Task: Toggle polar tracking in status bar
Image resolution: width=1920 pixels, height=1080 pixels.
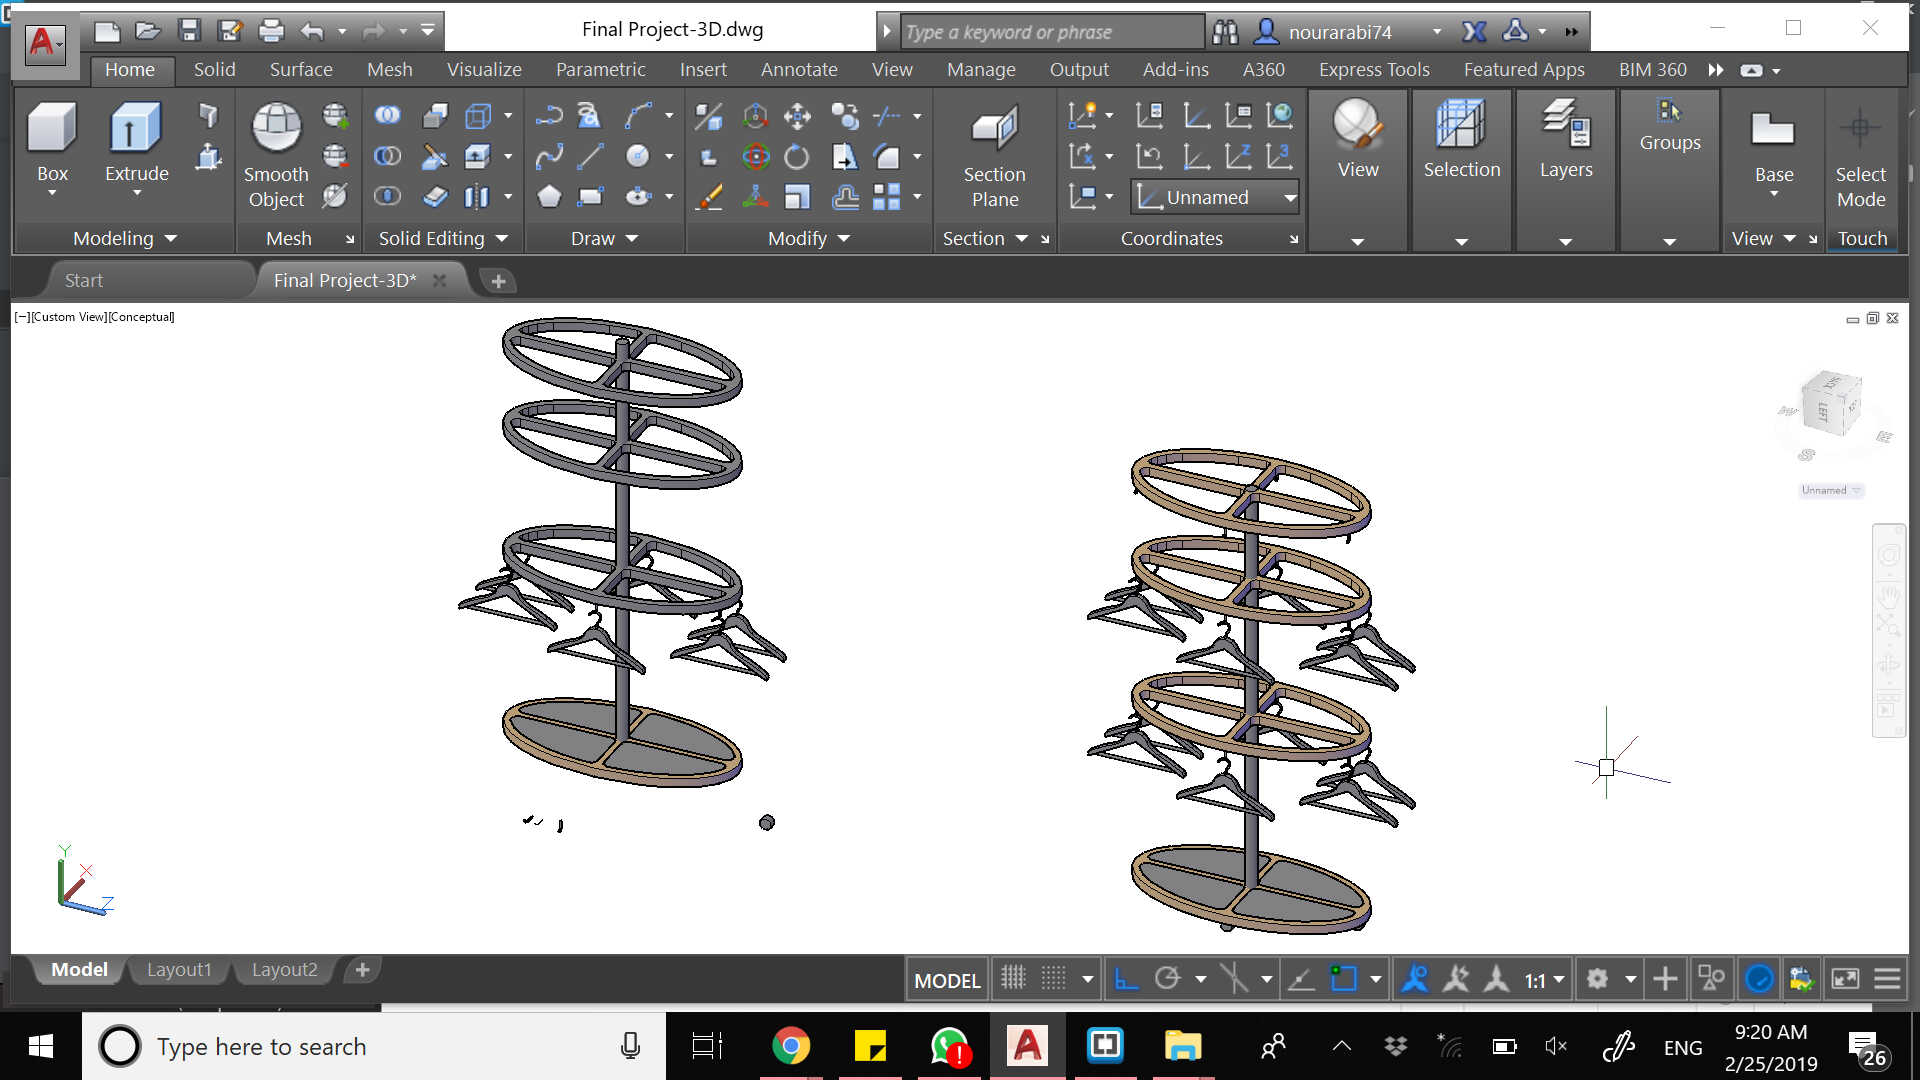Action: point(1168,978)
